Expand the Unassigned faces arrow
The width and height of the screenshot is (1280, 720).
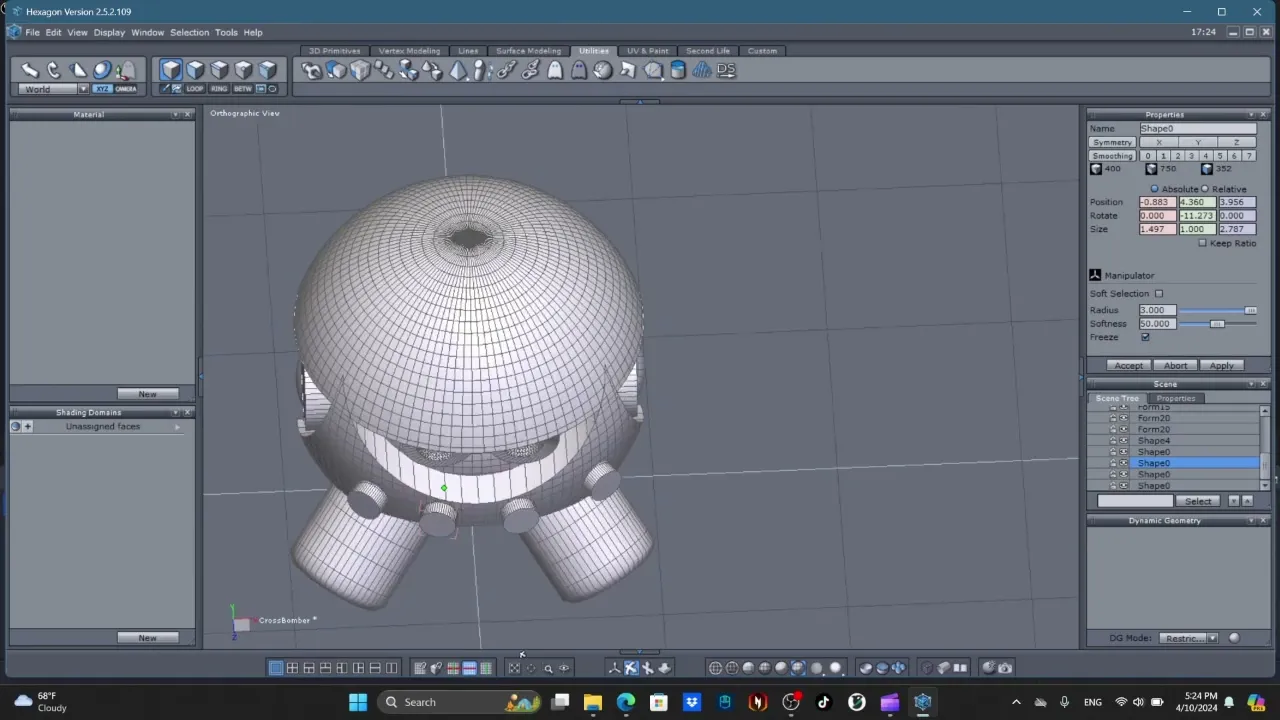(178, 427)
